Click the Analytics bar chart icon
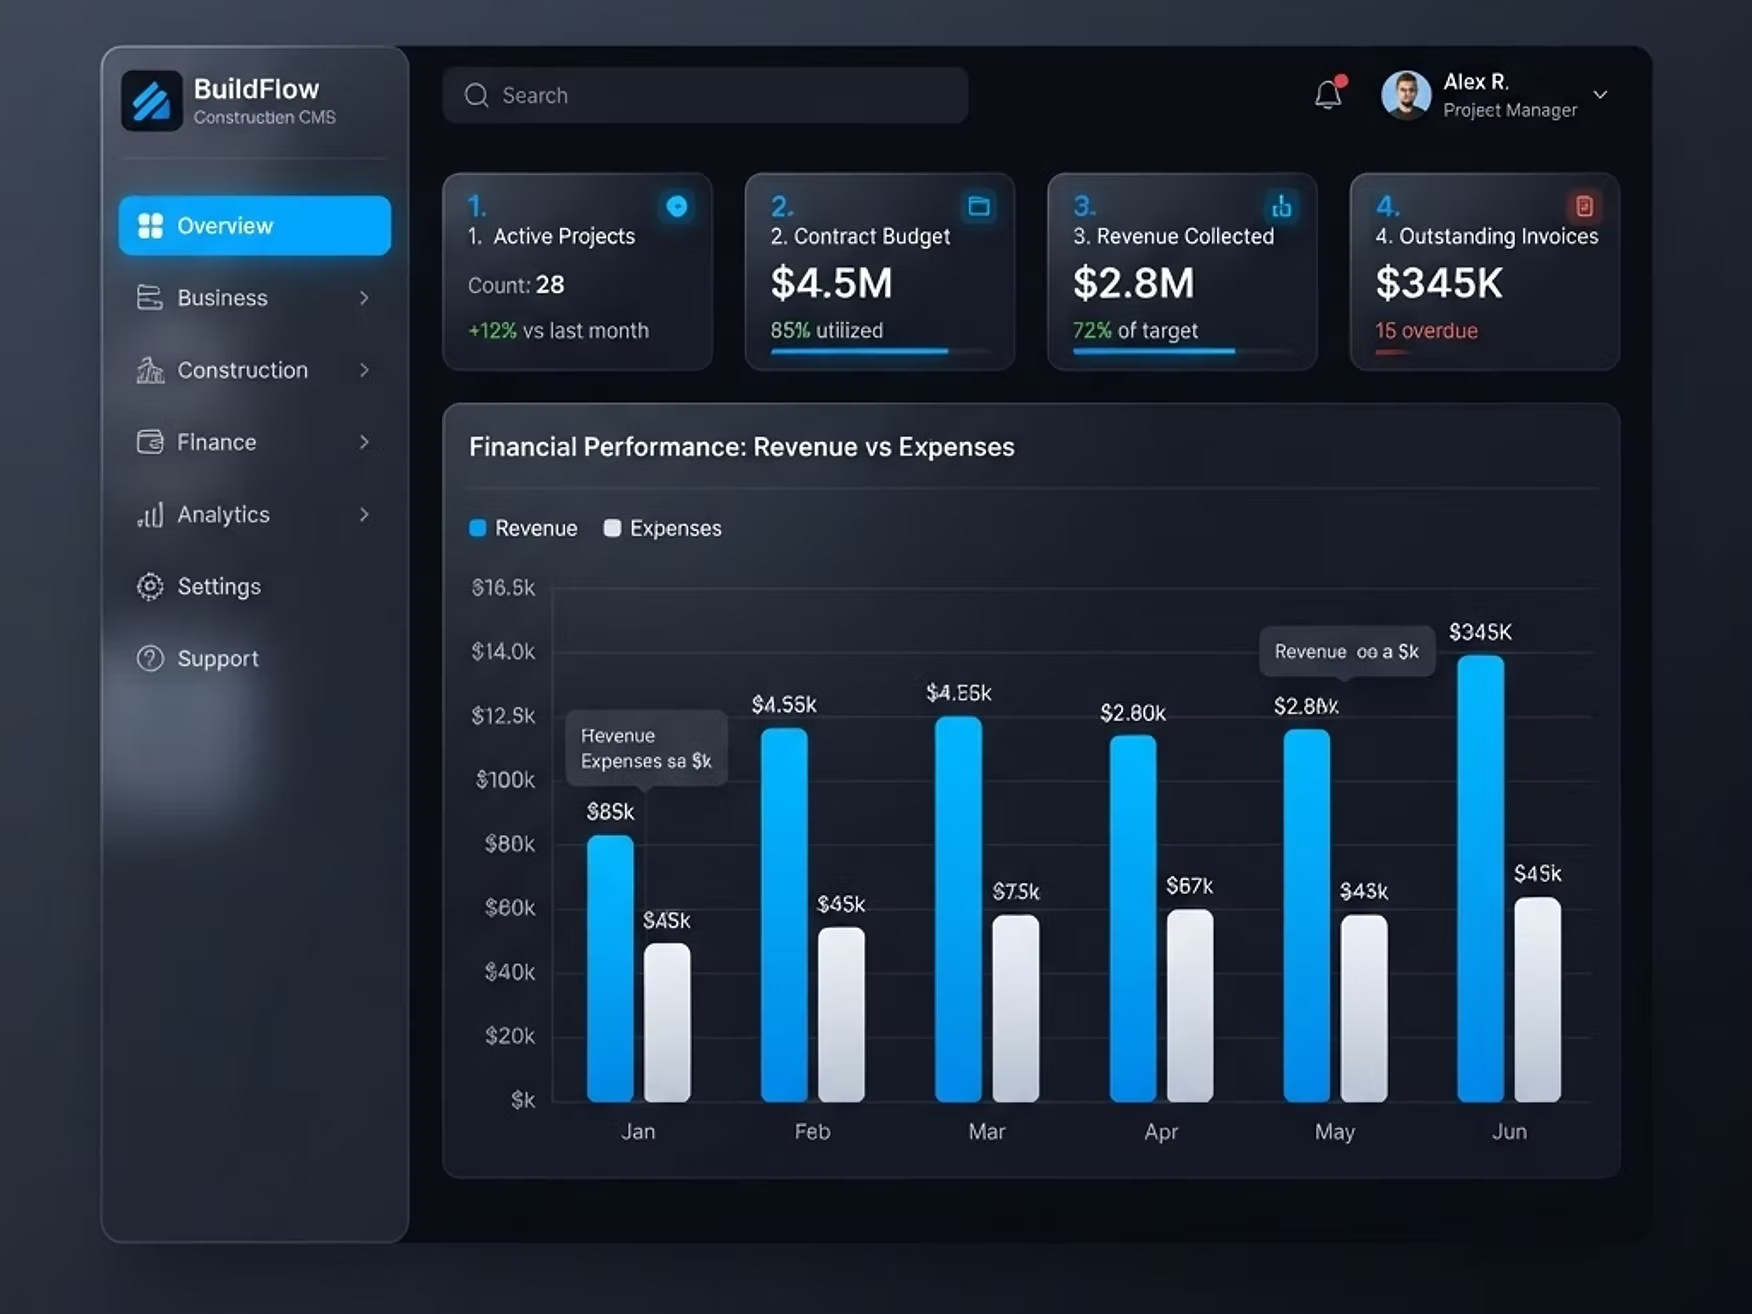The width and height of the screenshot is (1752, 1314). (150, 515)
